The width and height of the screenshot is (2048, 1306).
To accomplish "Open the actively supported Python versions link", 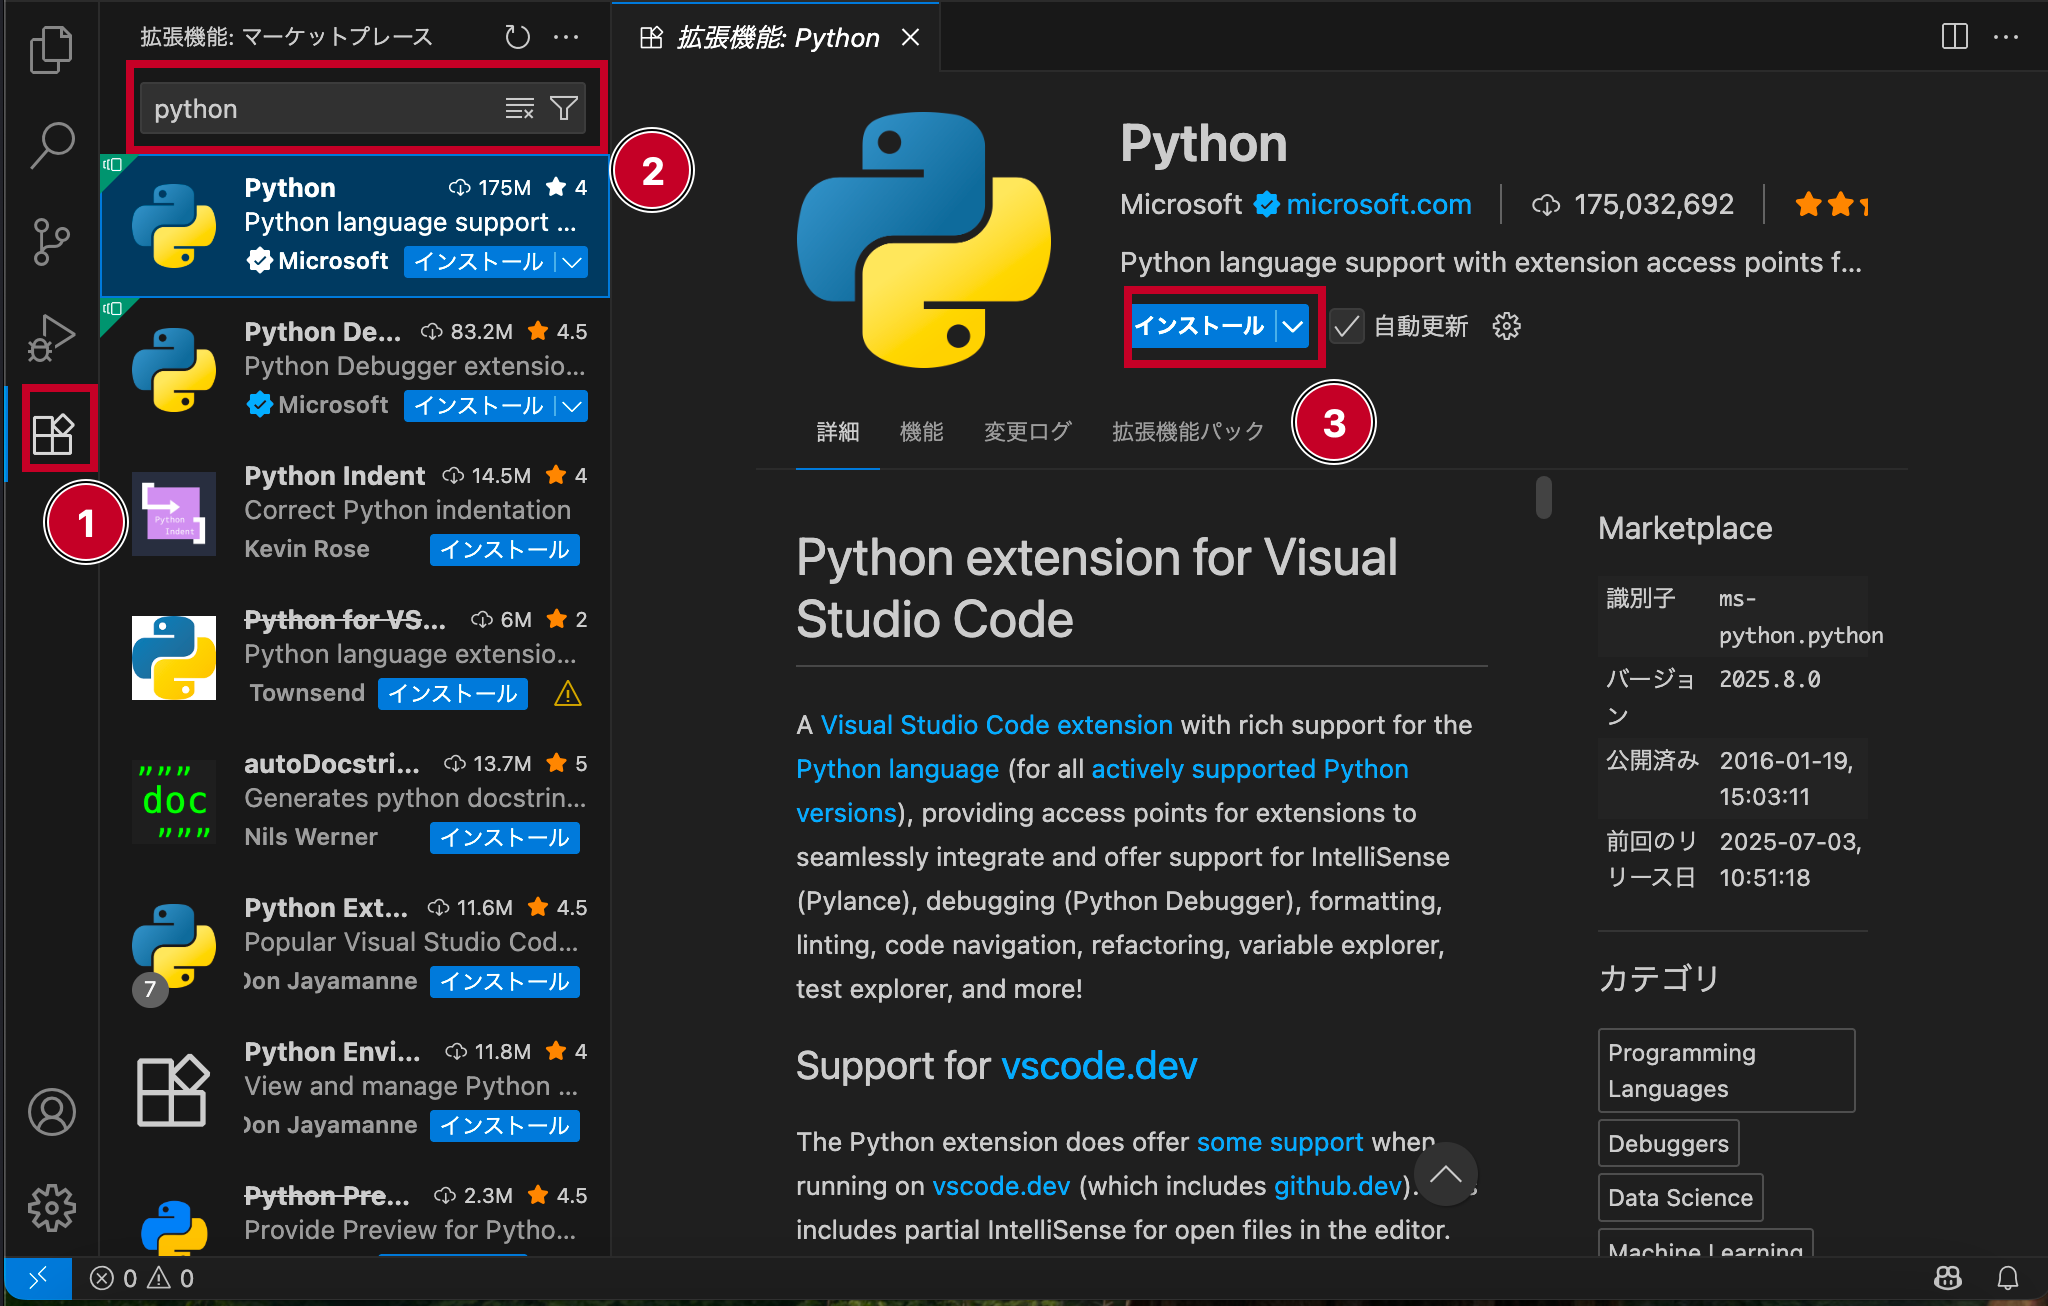I will [x=1249, y=769].
